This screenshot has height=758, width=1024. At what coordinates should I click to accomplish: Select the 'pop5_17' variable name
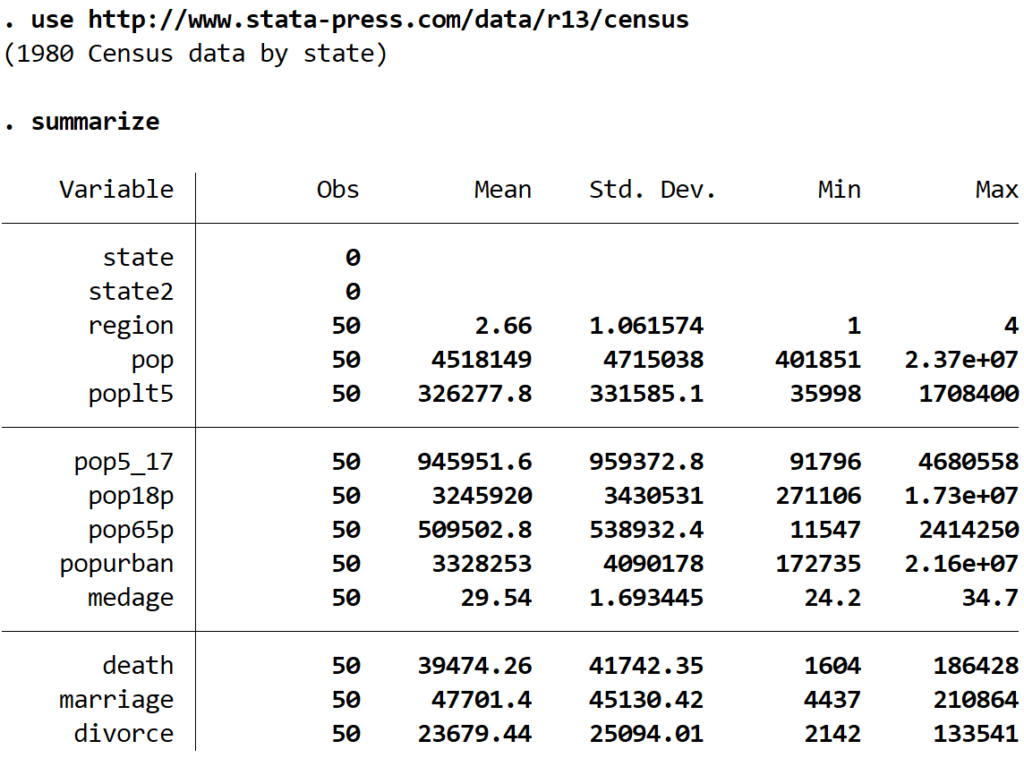(x=124, y=462)
